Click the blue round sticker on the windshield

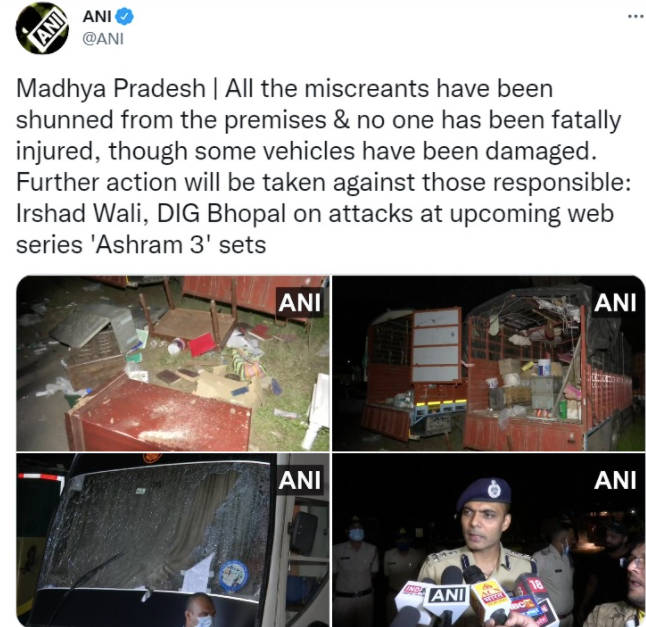pyautogui.click(x=234, y=576)
